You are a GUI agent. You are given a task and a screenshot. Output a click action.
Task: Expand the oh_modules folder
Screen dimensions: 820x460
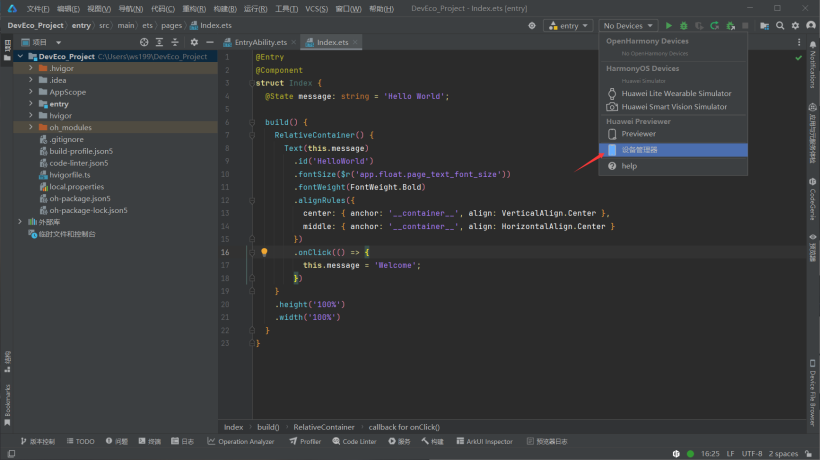31,127
